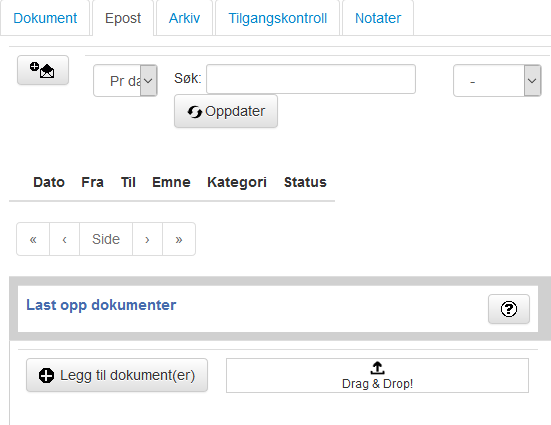Go to next page with single right arrow
Screen dimensions: 551x425
pyautogui.click(x=147, y=239)
